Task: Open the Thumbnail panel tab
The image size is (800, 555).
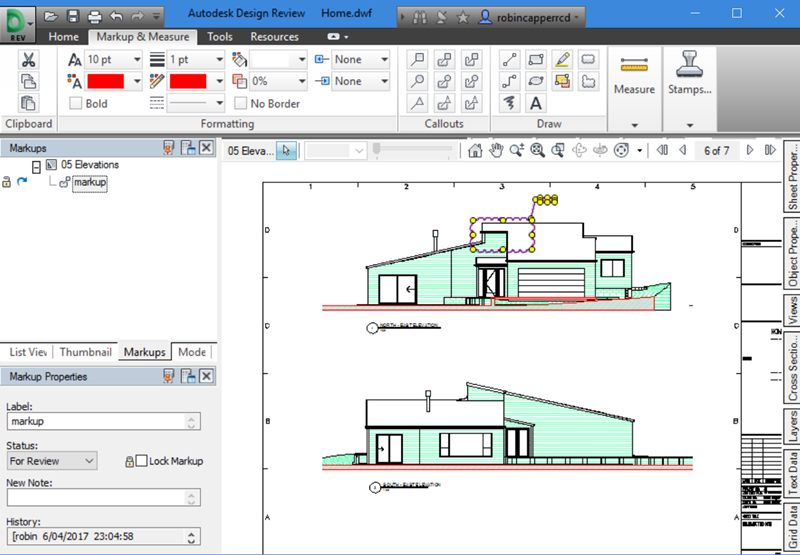Action: tap(84, 352)
